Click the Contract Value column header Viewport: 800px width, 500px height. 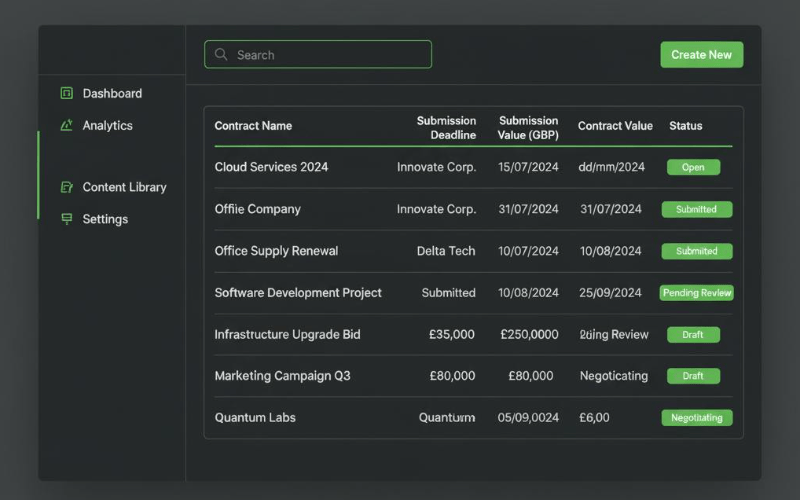pyautogui.click(x=615, y=126)
